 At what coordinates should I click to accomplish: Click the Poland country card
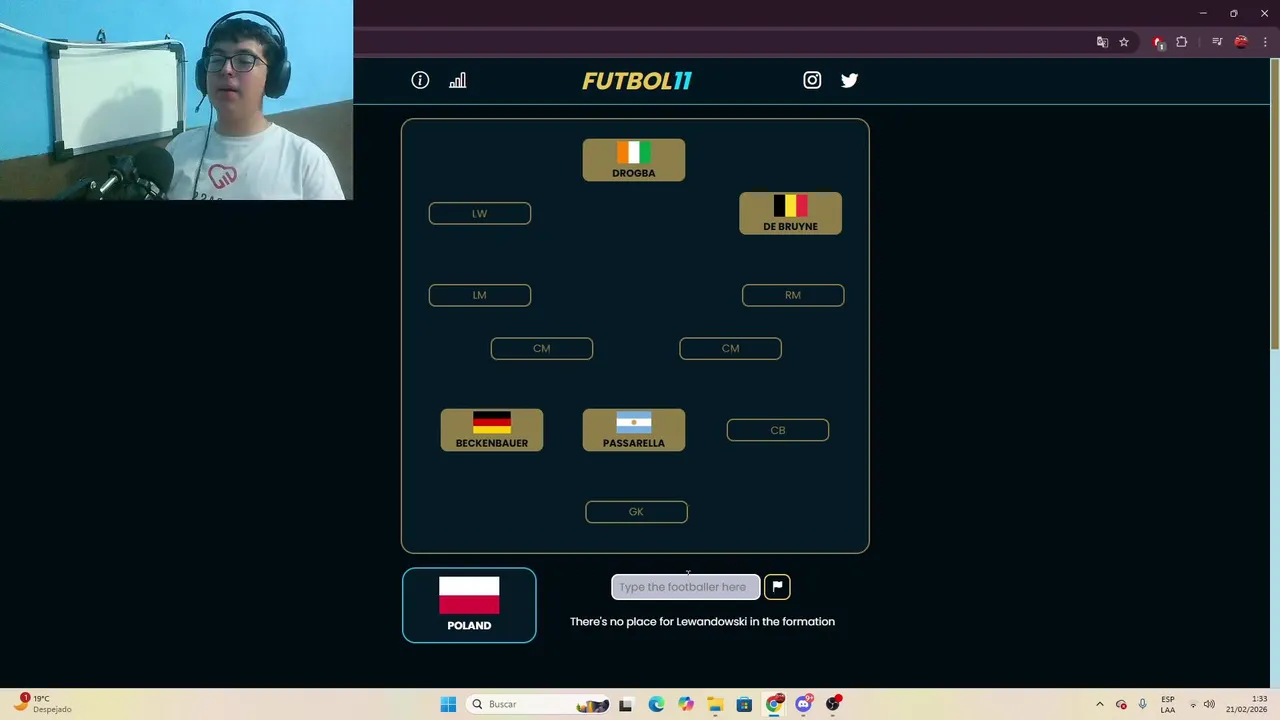[469, 605]
